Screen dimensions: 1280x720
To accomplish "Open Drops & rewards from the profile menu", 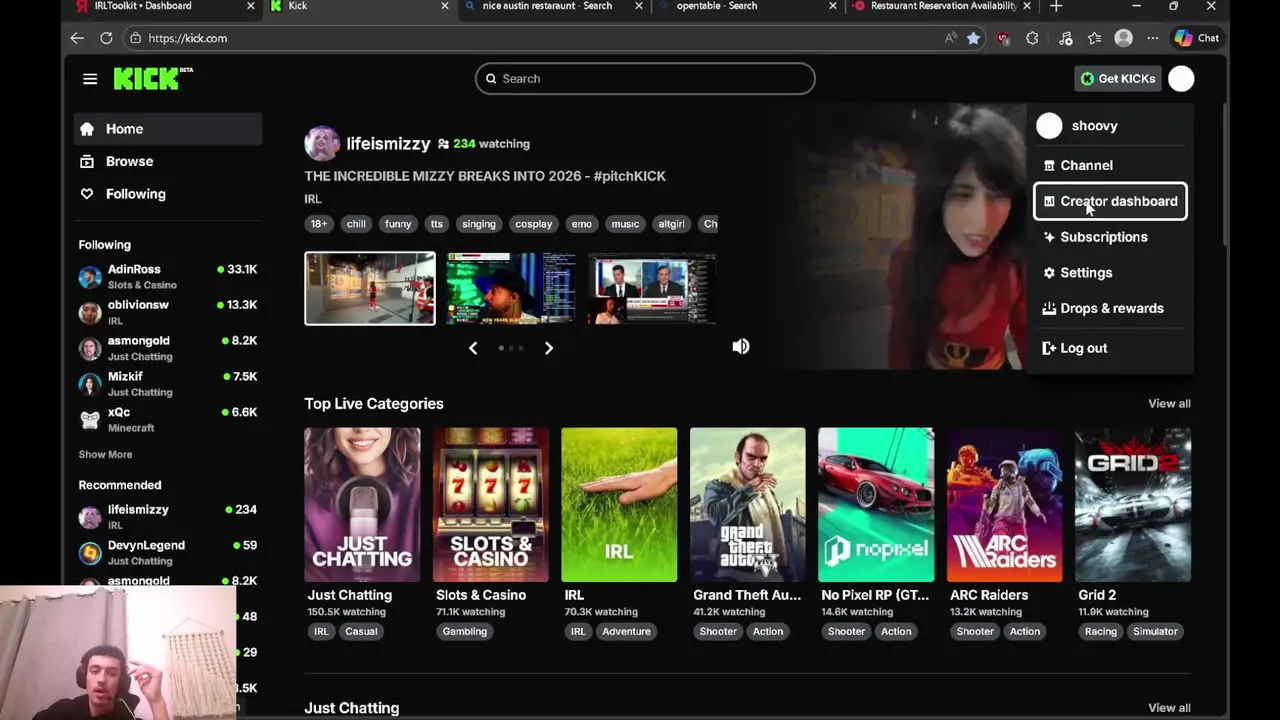I will [x=1110, y=308].
